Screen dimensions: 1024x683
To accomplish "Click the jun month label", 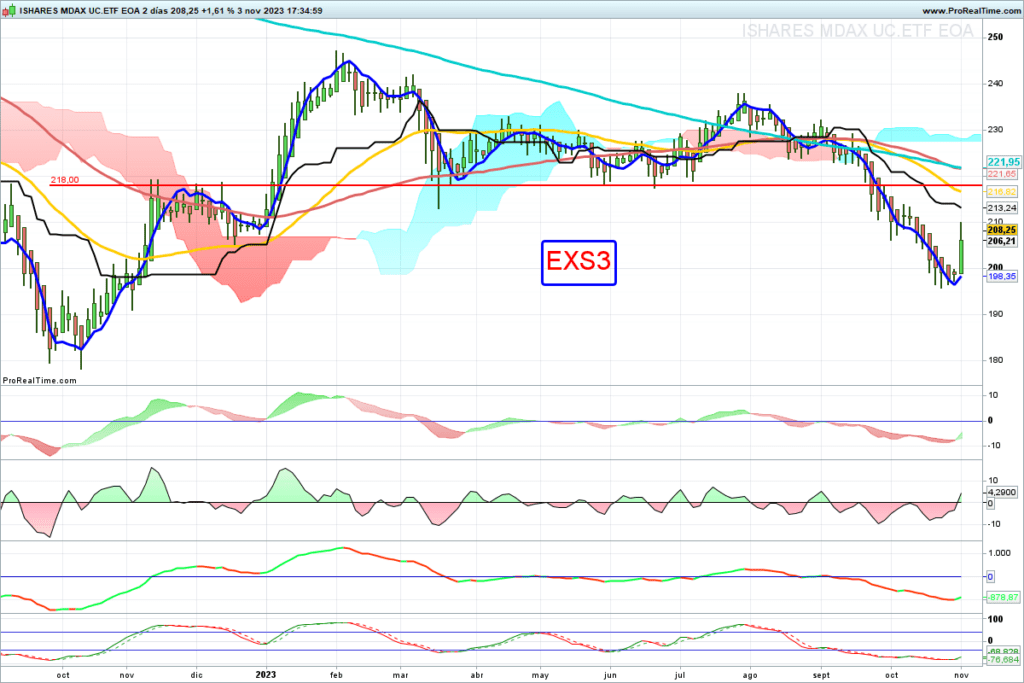I will click(x=609, y=675).
